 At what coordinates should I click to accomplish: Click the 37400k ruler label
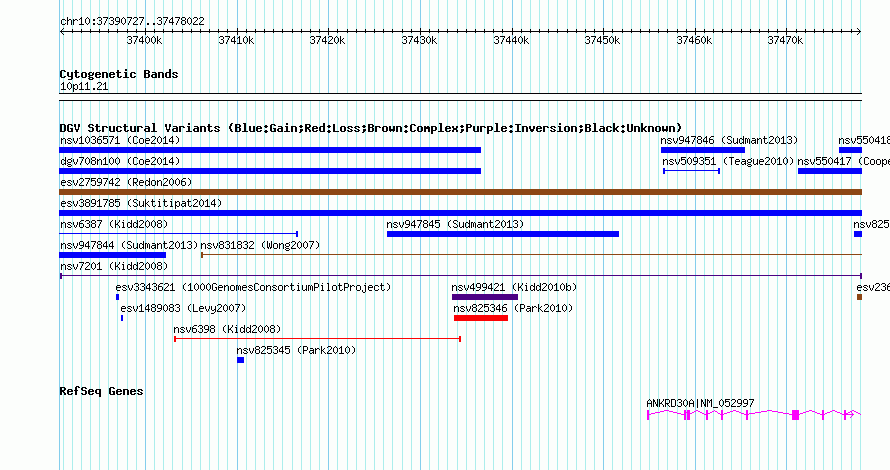click(x=144, y=40)
